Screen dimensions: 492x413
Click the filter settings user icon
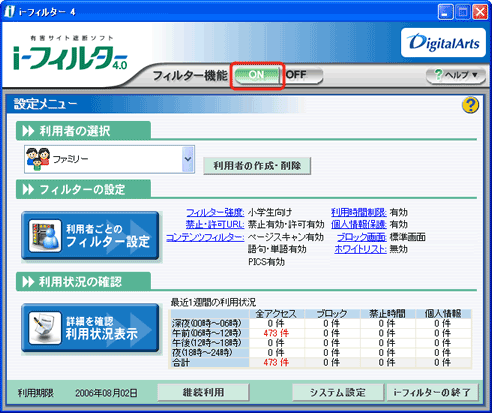click(45, 236)
